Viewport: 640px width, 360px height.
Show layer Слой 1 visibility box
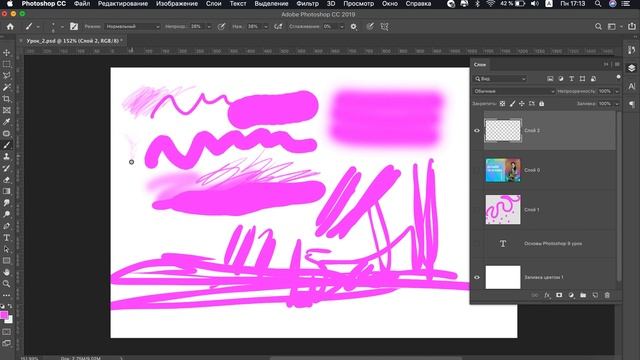coord(477,210)
